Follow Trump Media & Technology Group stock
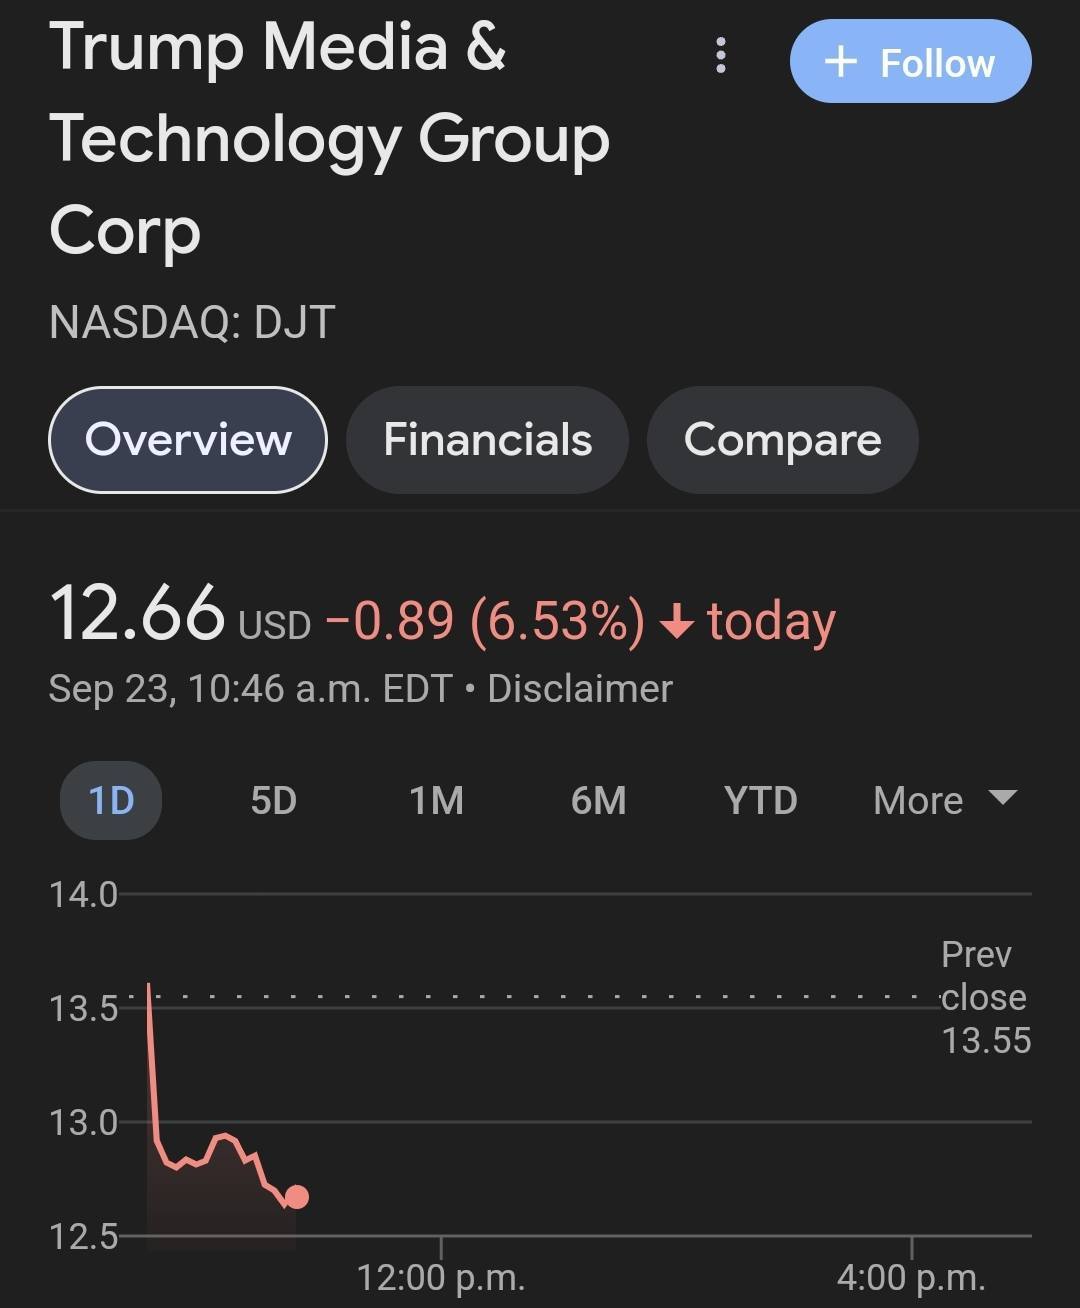The width and height of the screenshot is (1080, 1308). pos(910,62)
